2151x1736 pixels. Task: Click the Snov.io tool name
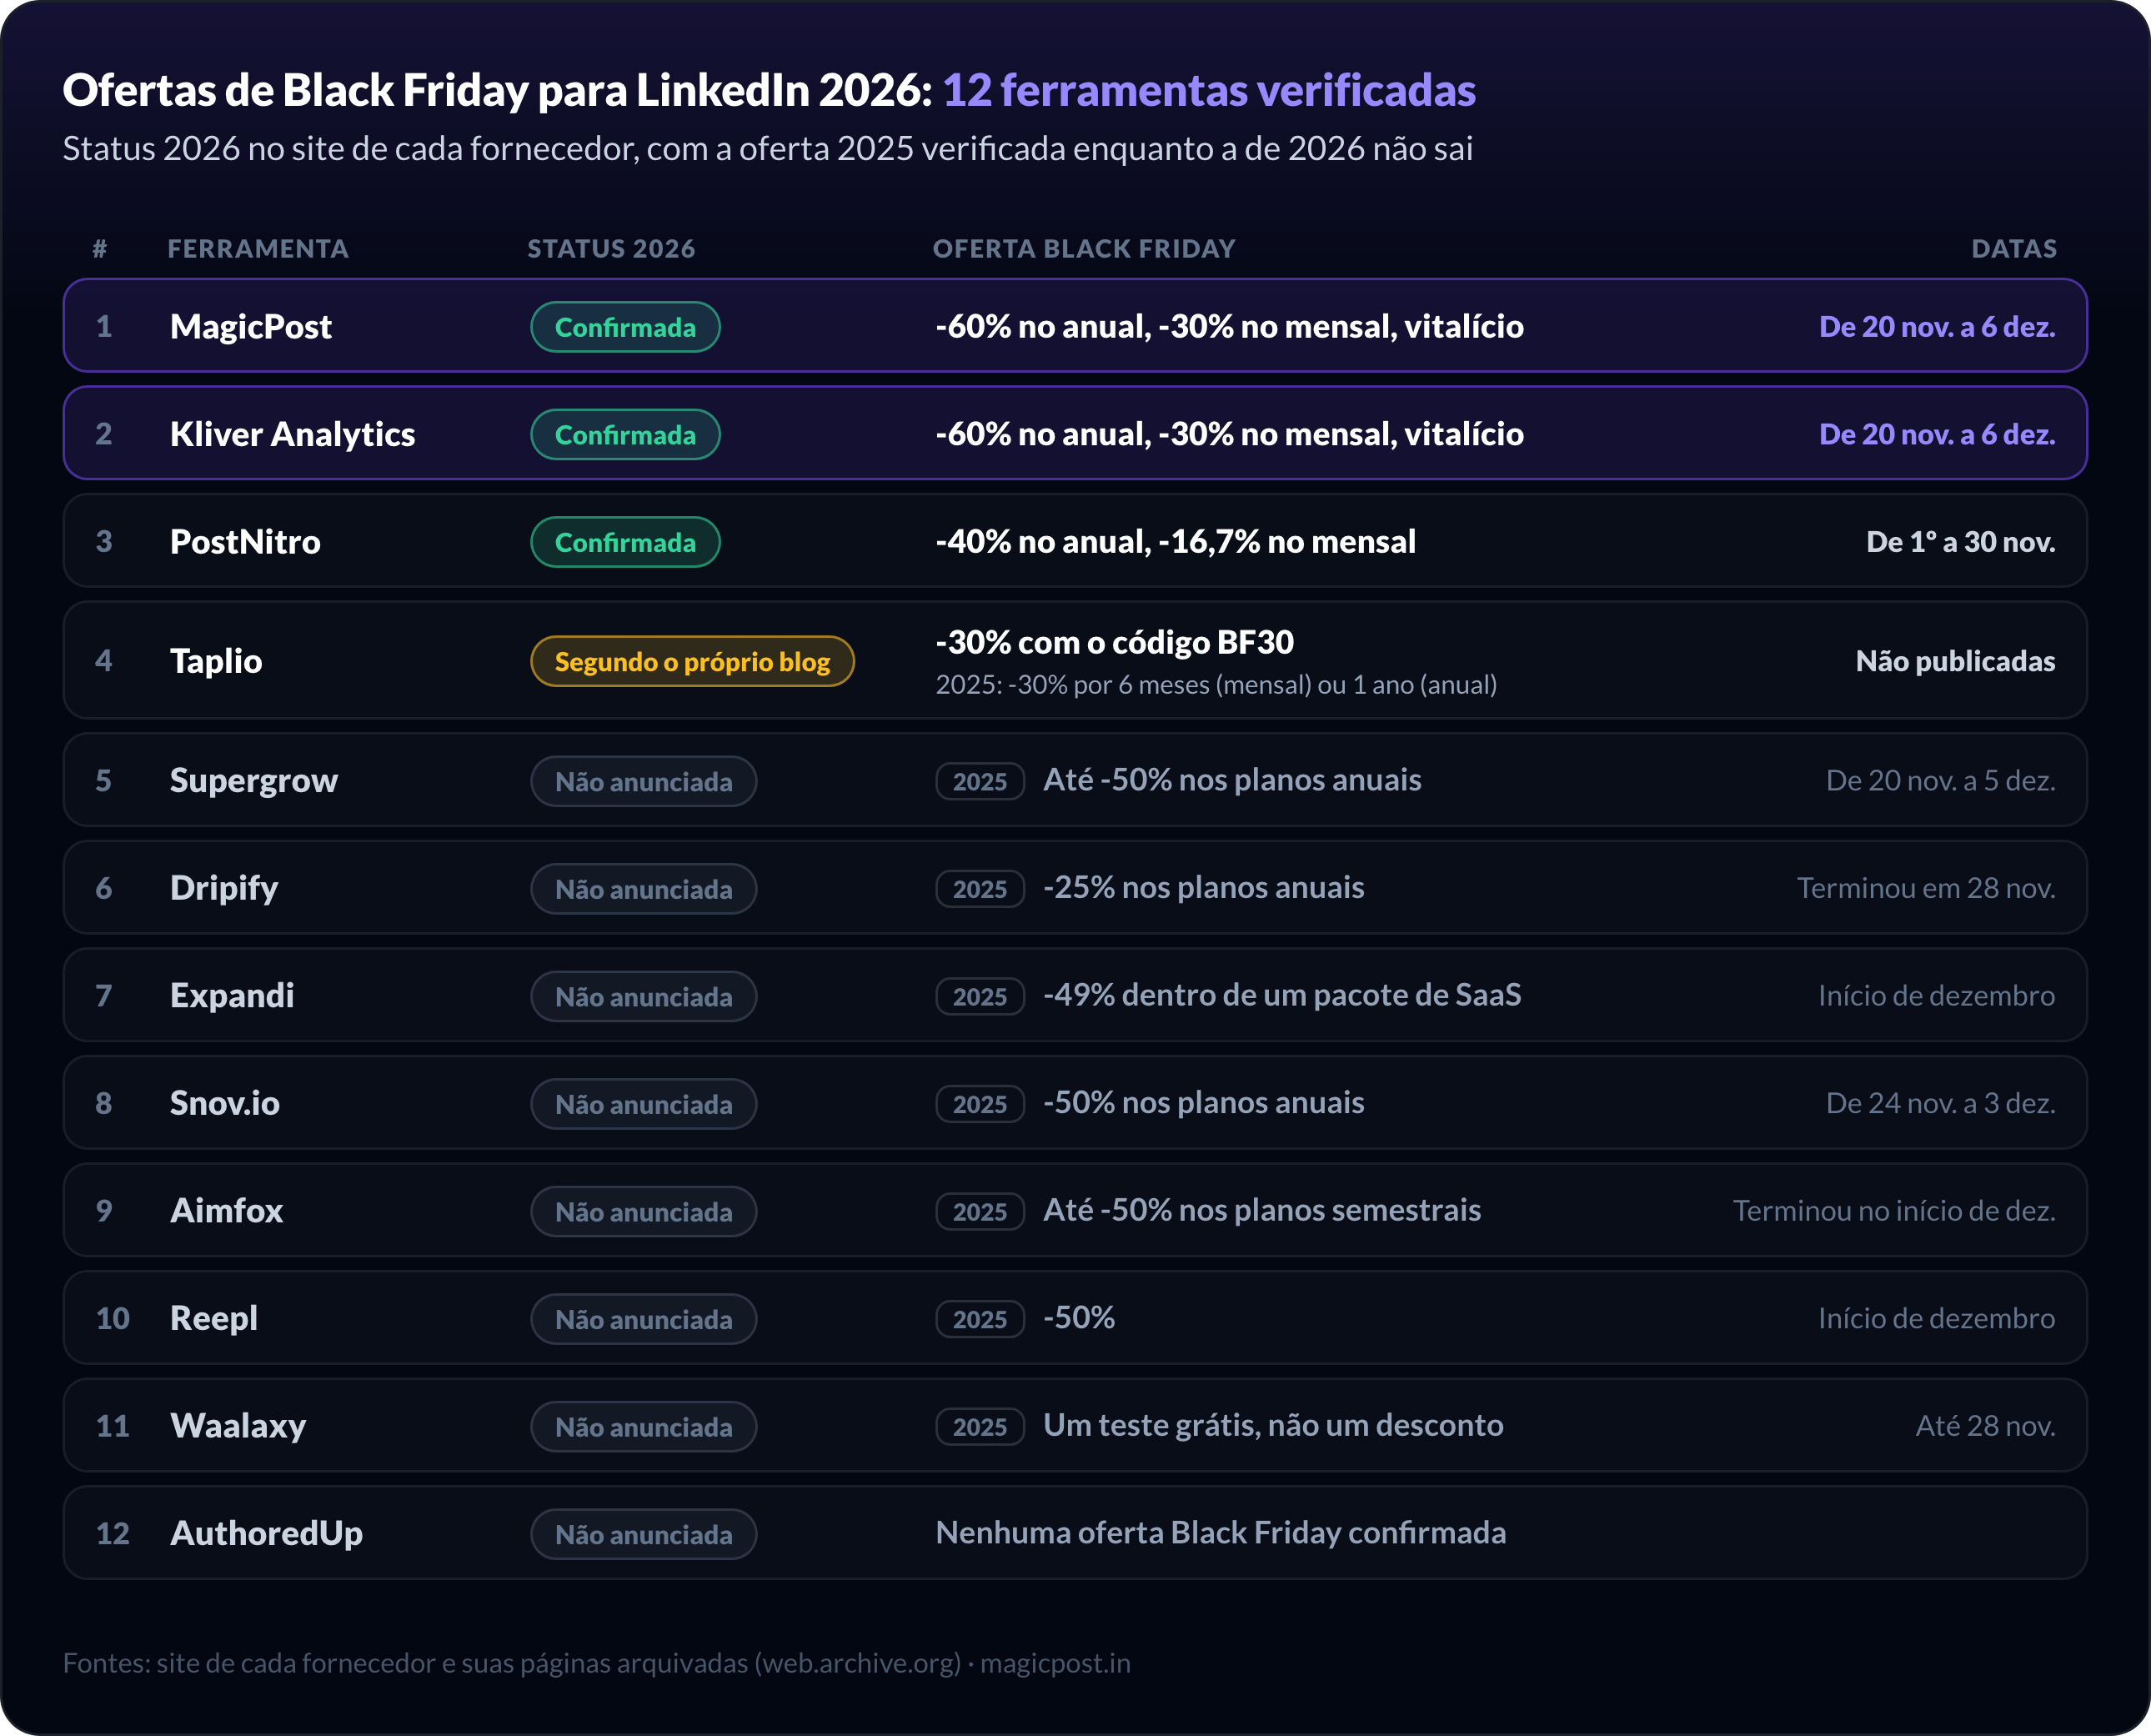[x=225, y=1103]
